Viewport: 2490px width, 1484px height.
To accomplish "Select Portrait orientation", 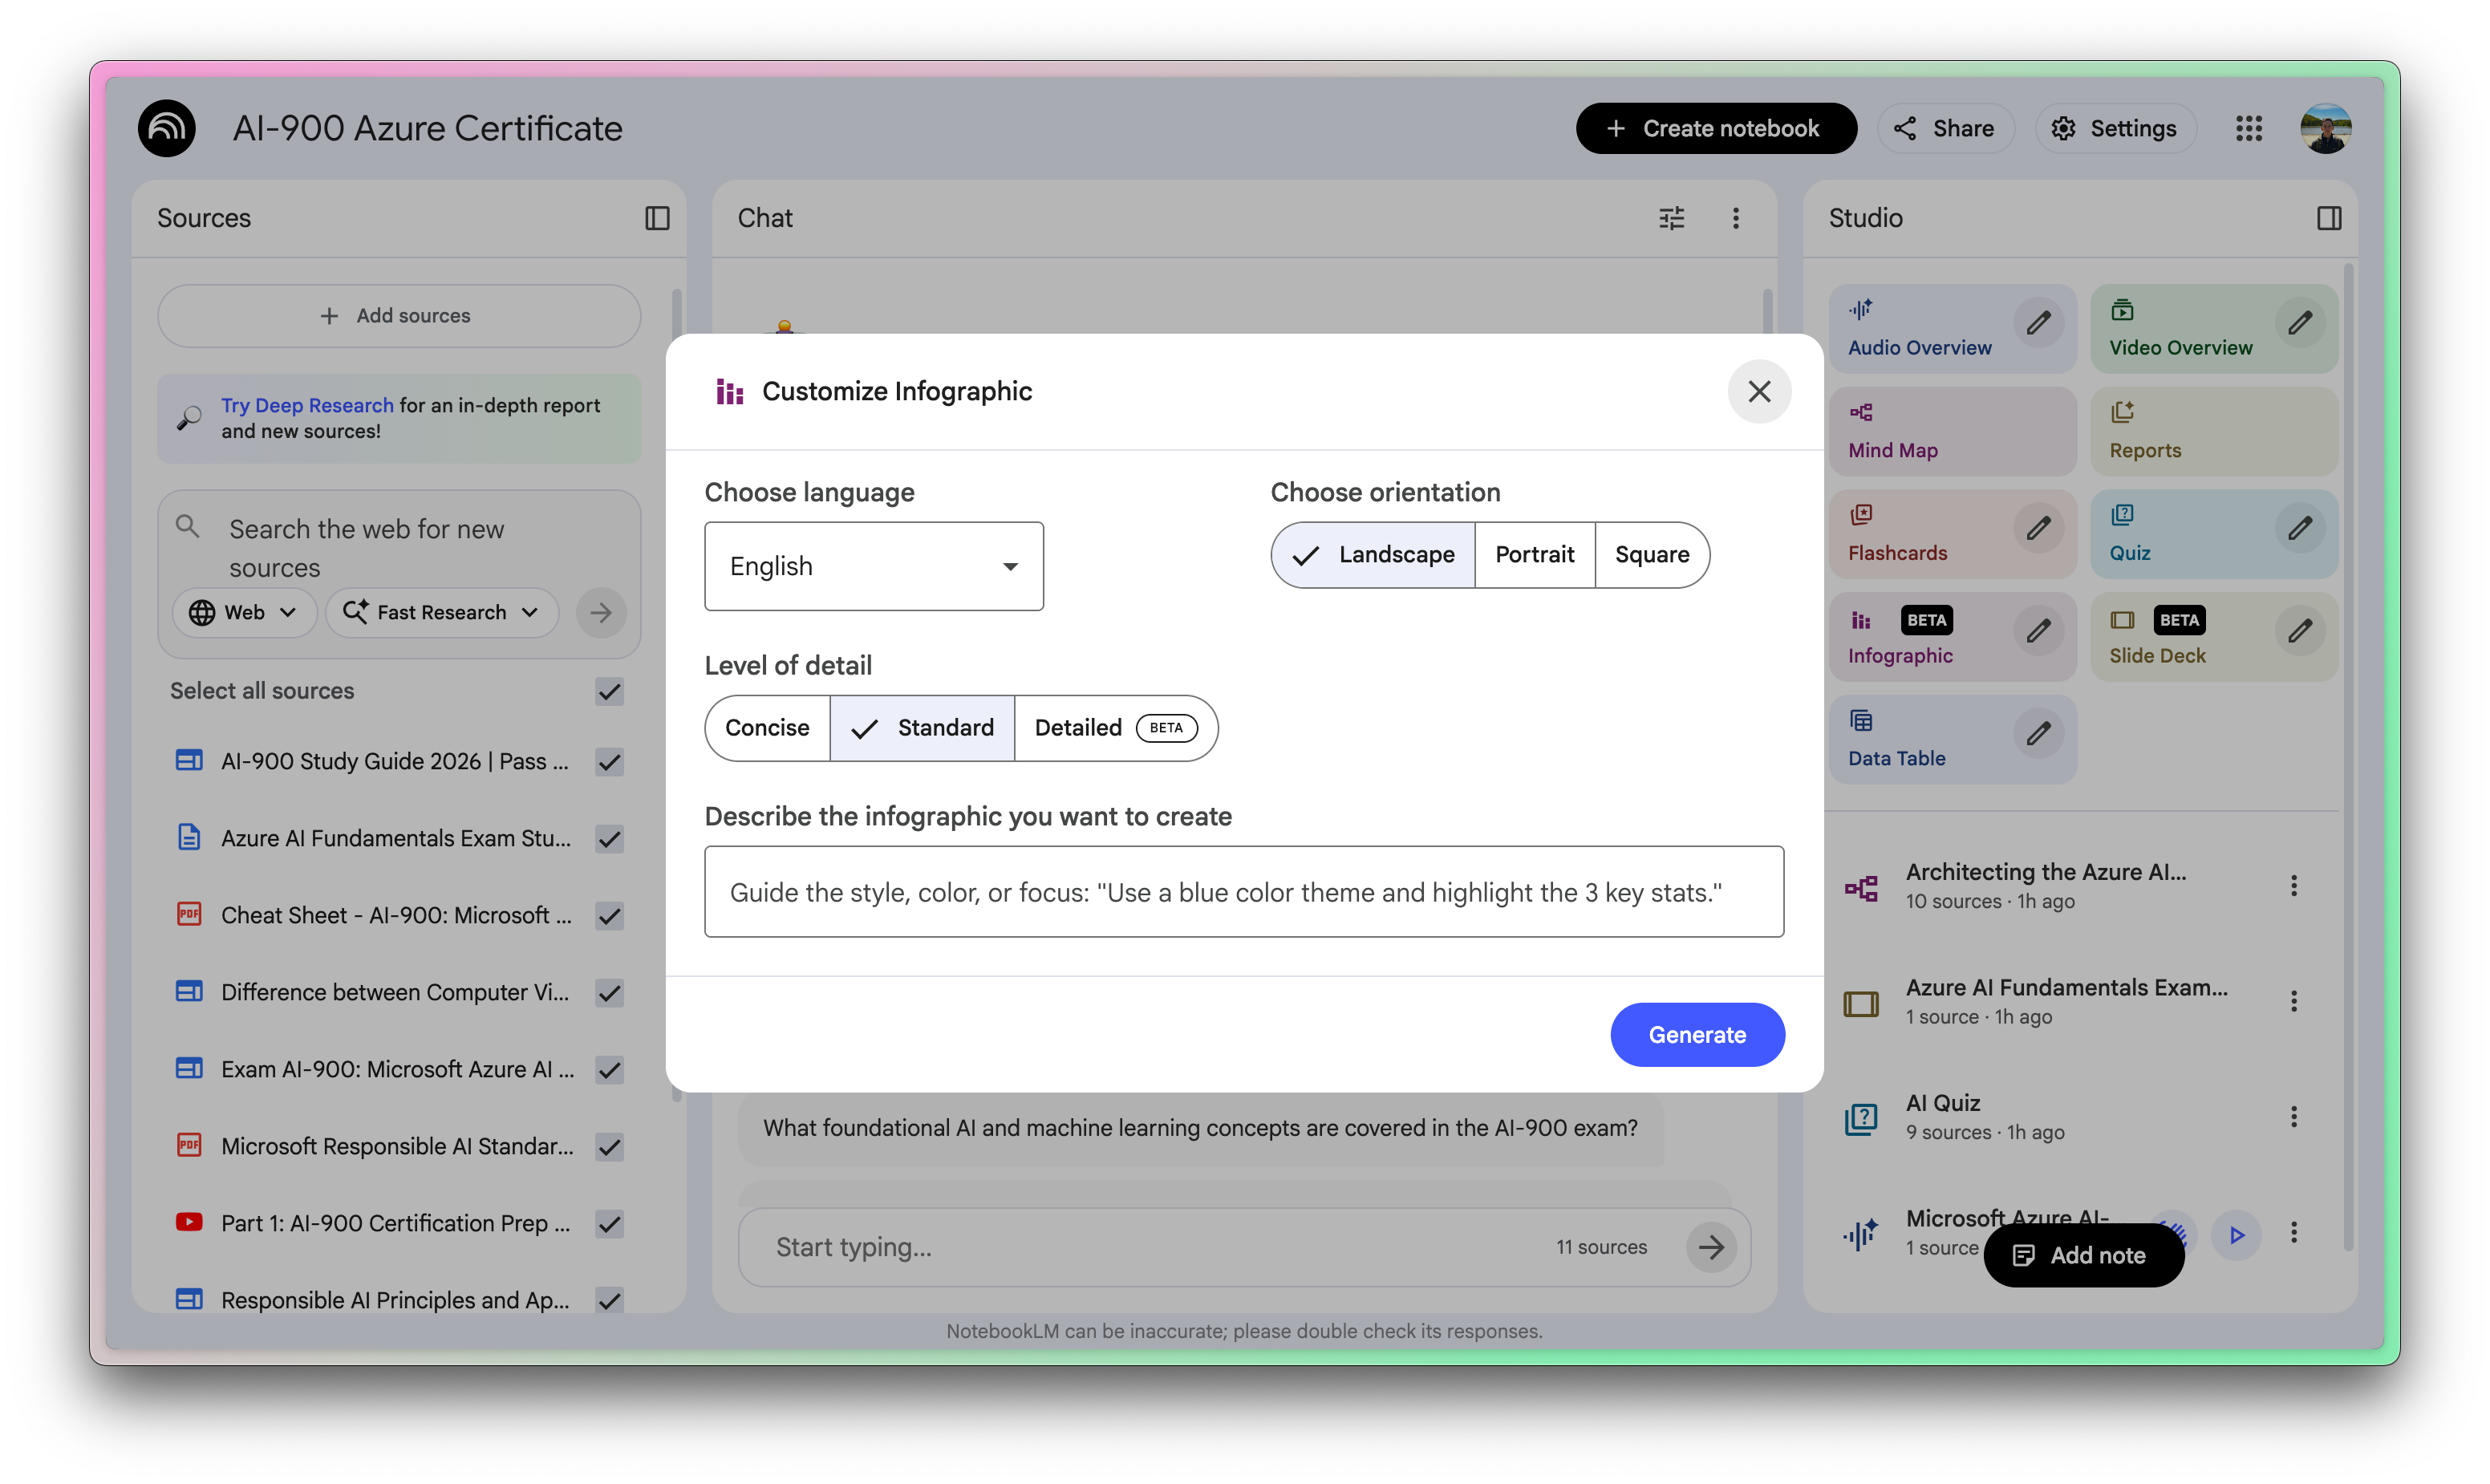I will 1534,555.
